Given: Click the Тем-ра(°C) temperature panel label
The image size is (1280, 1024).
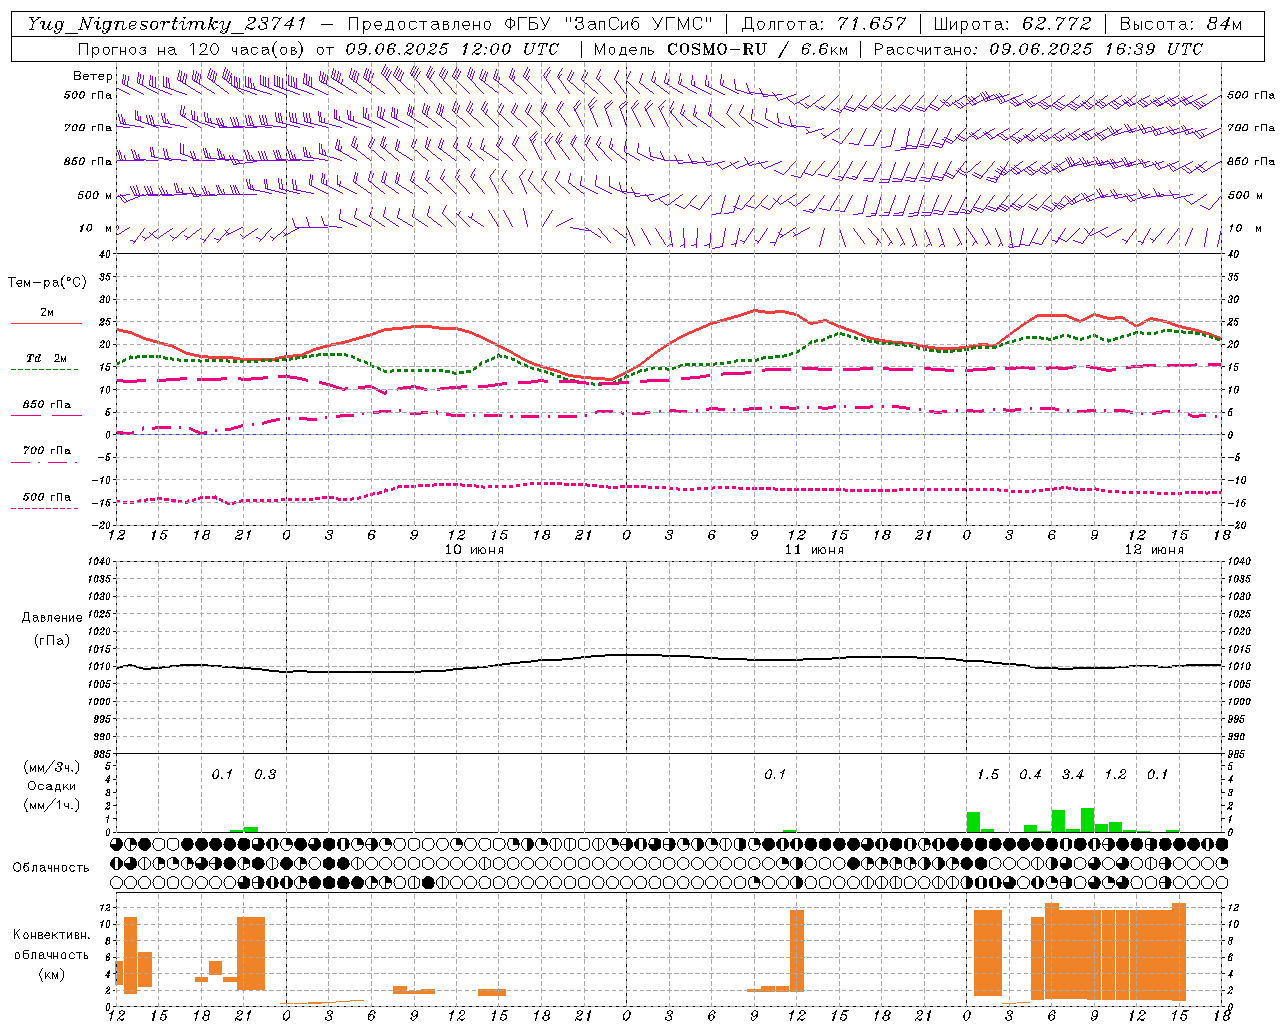Looking at the screenshot, I should coord(47,283).
